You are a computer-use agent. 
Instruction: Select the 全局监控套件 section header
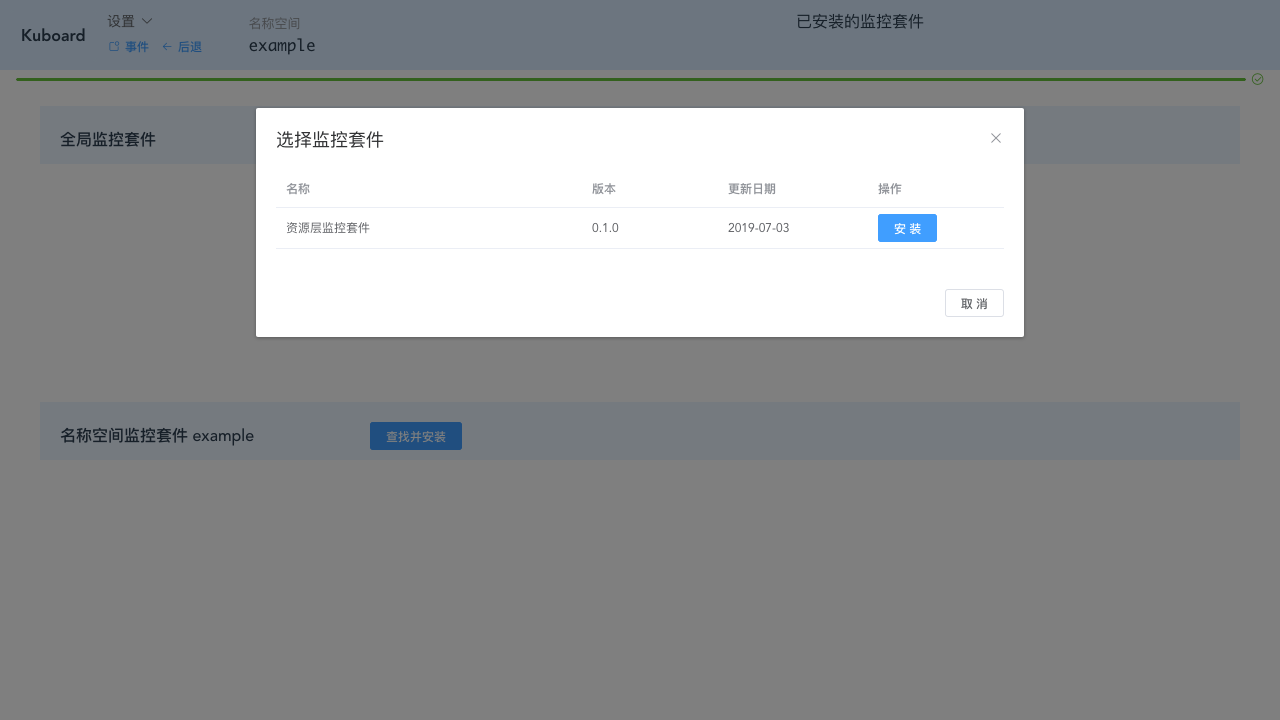(108, 139)
